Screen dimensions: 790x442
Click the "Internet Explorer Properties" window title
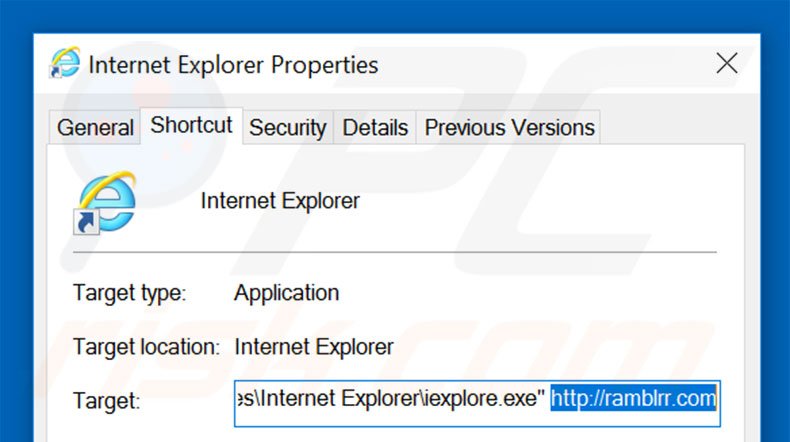click(233, 66)
